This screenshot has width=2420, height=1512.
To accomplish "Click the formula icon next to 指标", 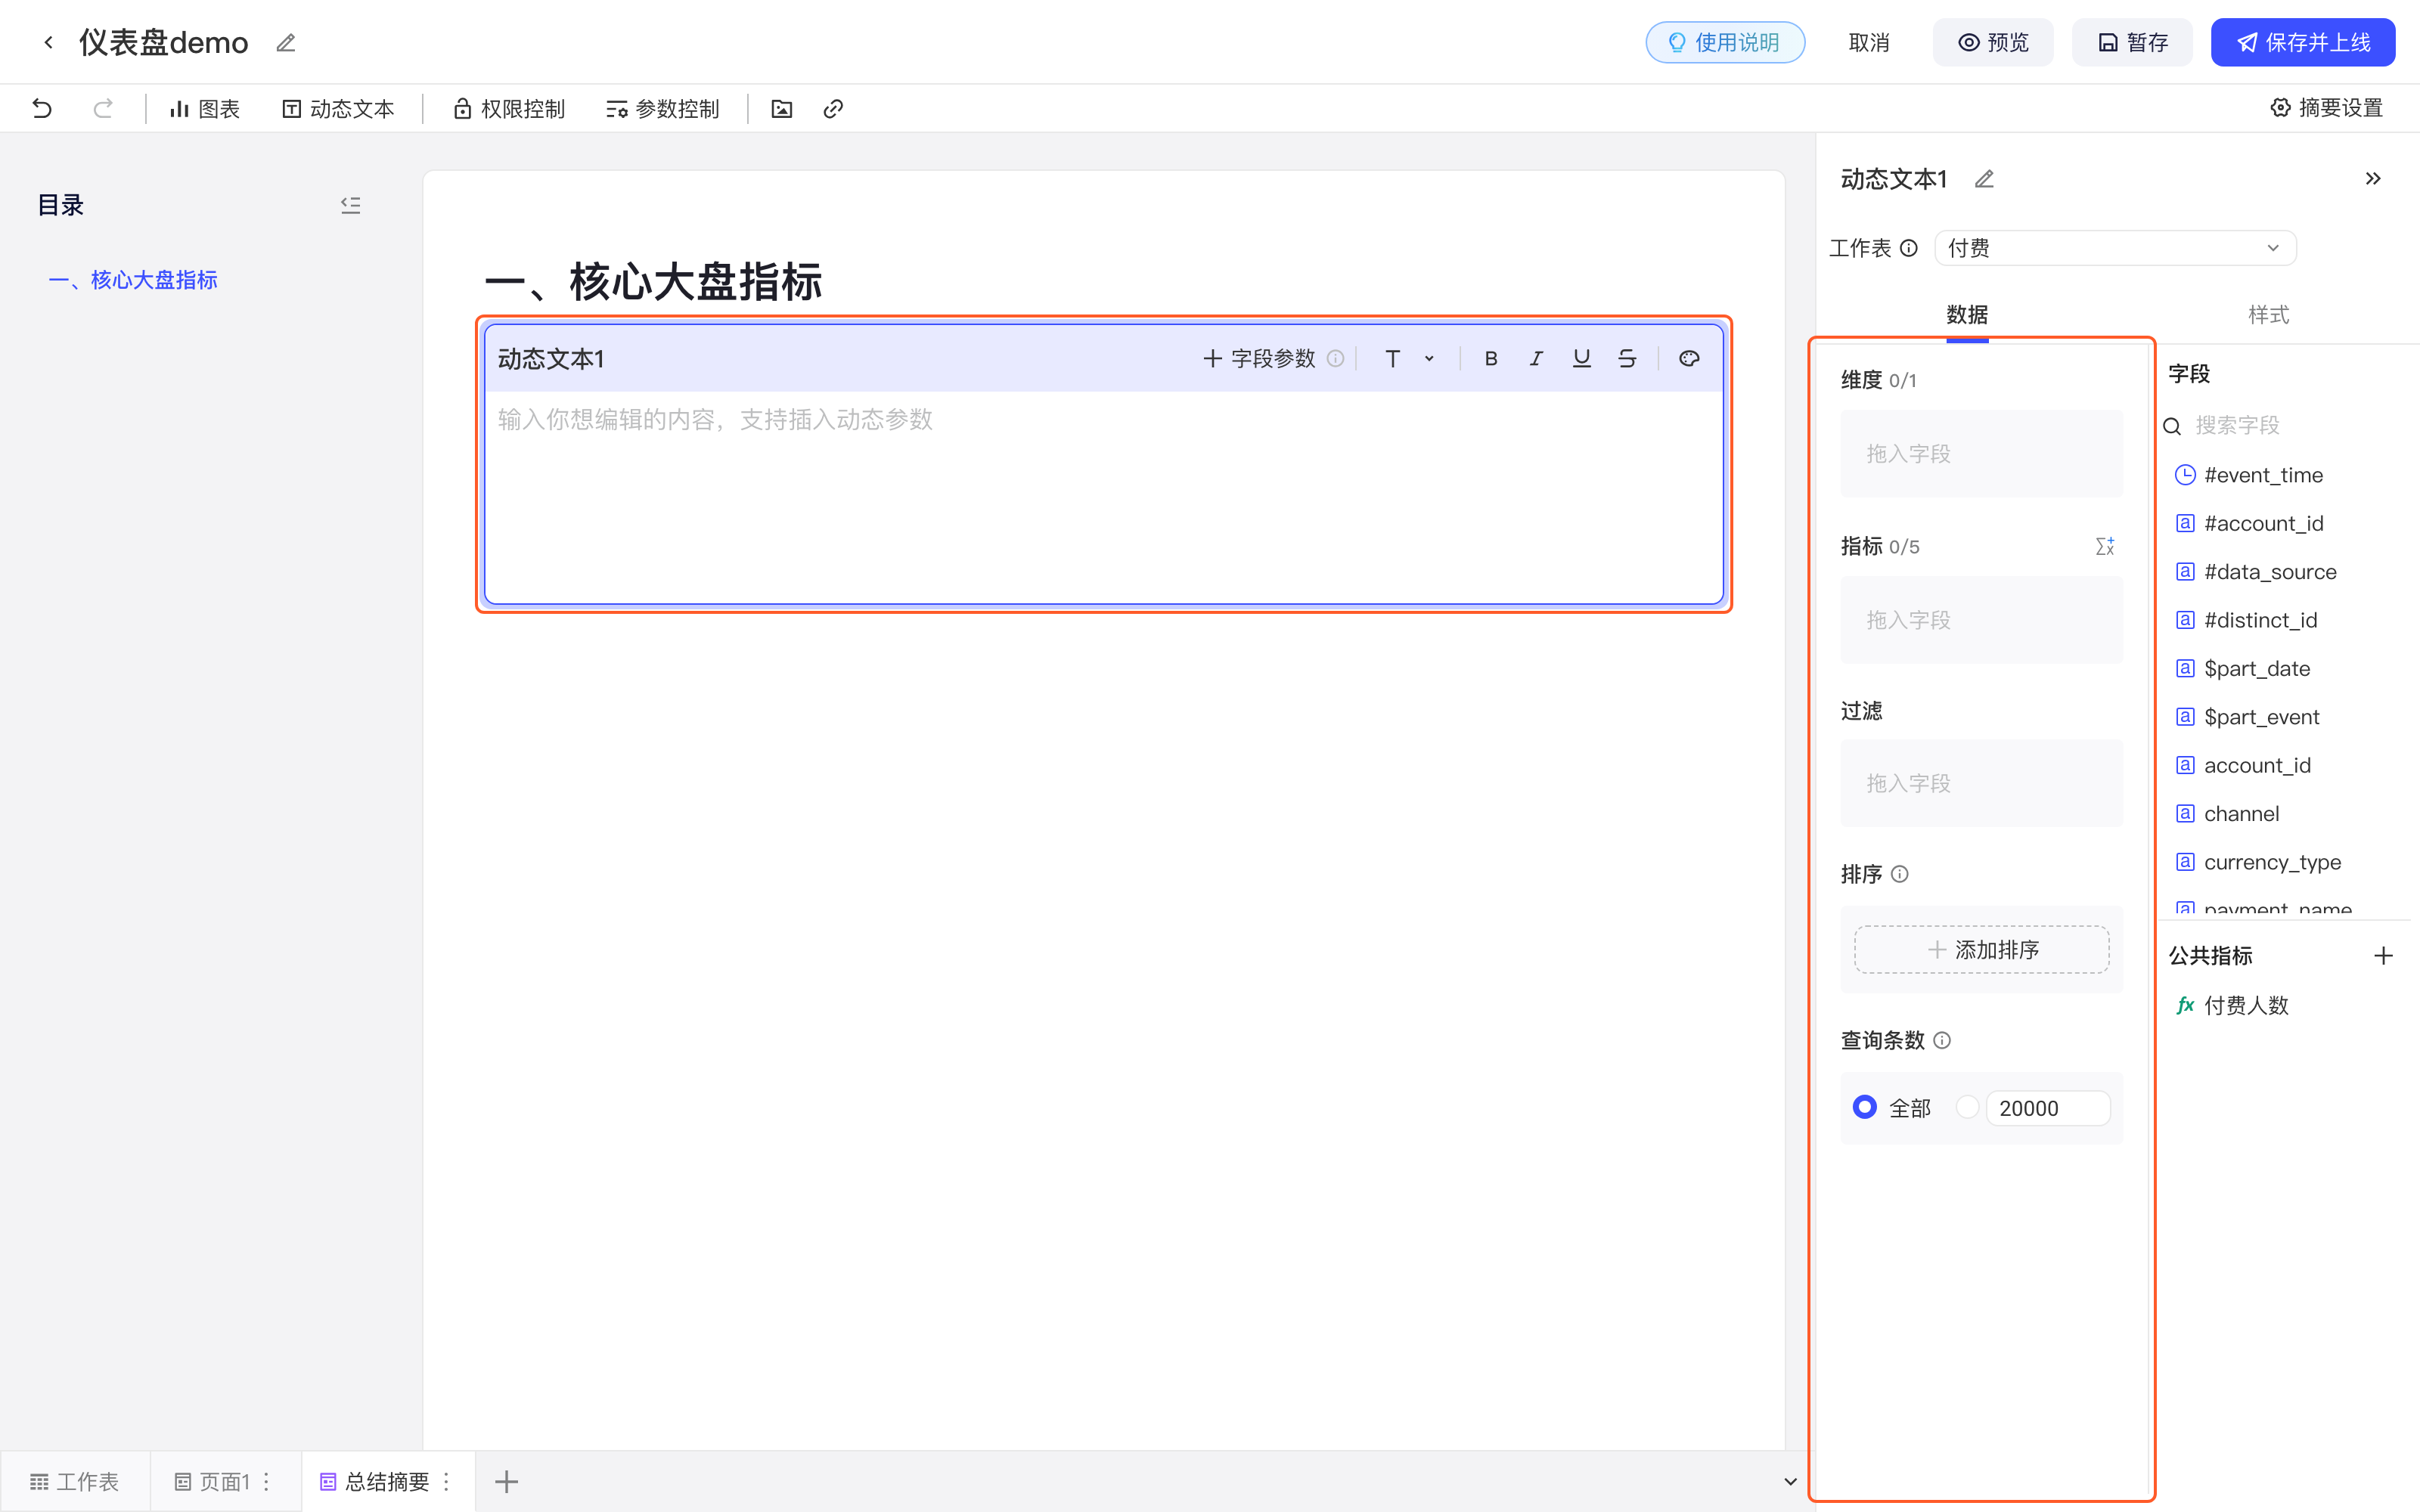I will (2105, 546).
